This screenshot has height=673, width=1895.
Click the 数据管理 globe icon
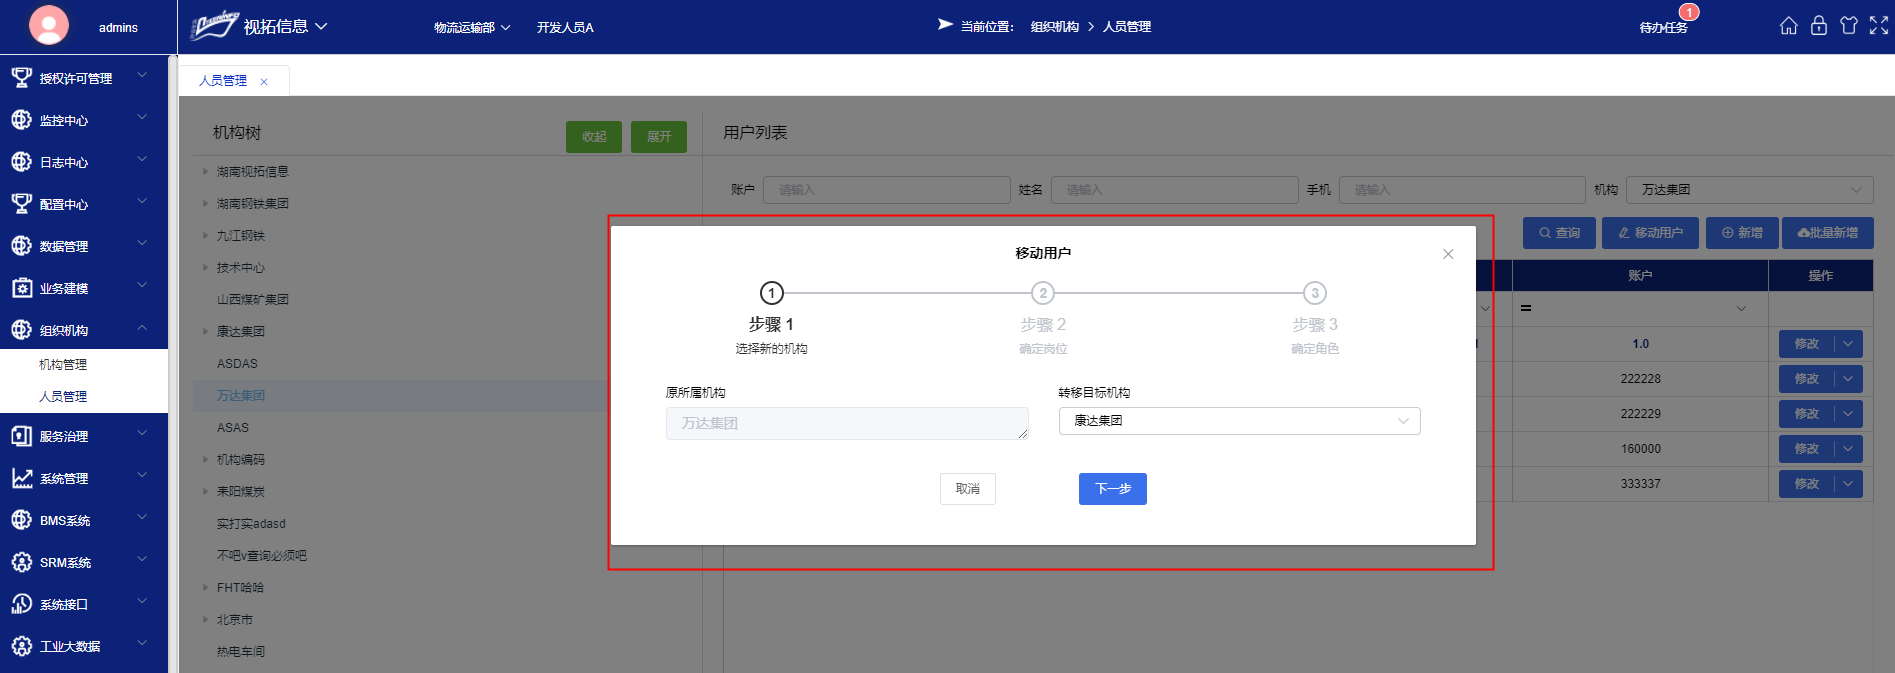point(21,245)
